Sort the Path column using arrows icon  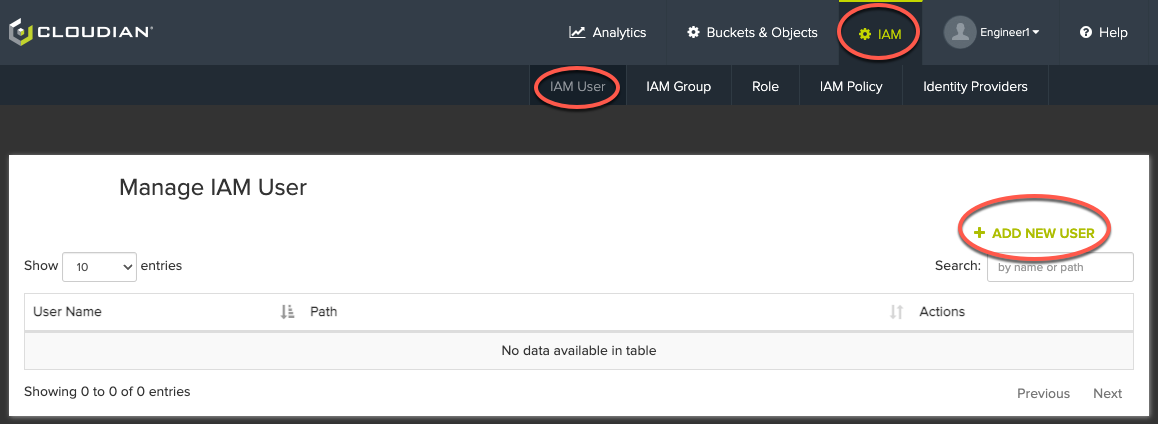896,312
